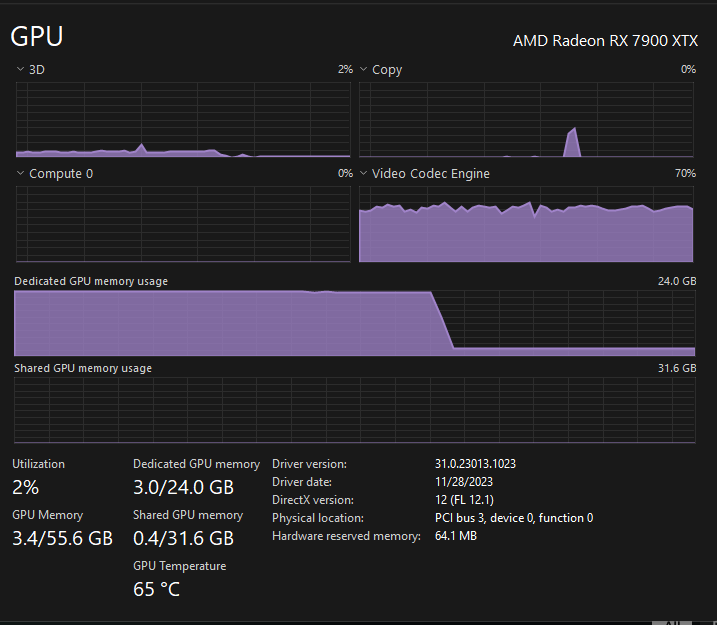717x625 pixels.
Task: Click the Utilization 2% value
Action: [26, 487]
